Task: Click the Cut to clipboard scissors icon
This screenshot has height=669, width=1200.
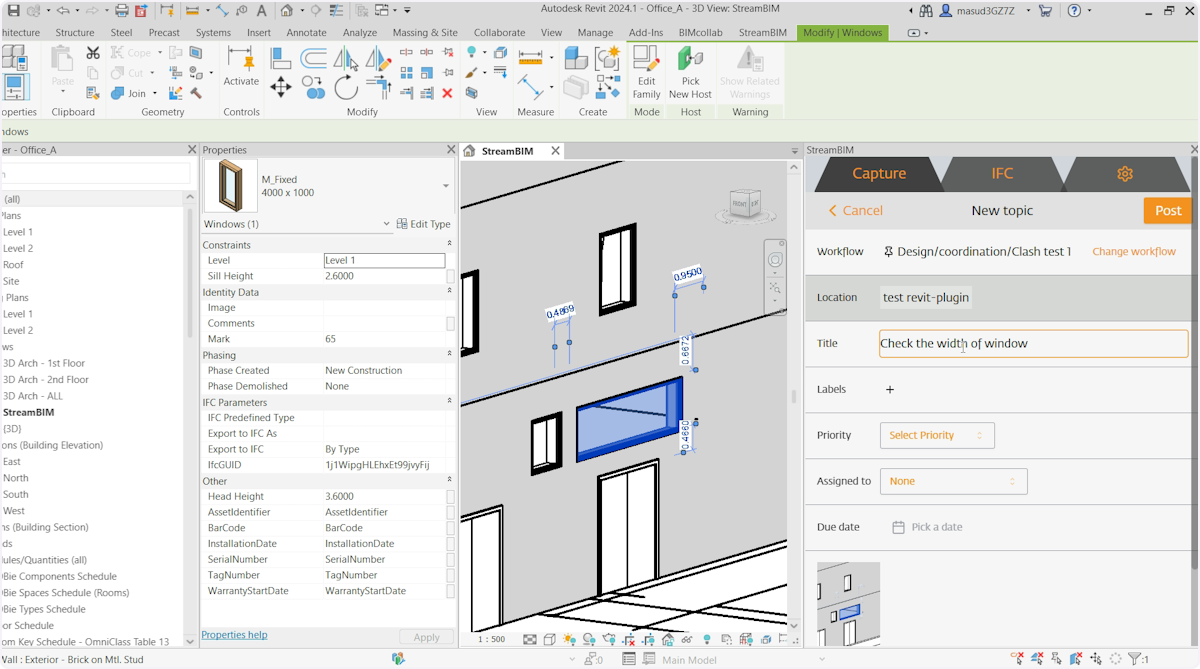Action: (x=93, y=53)
